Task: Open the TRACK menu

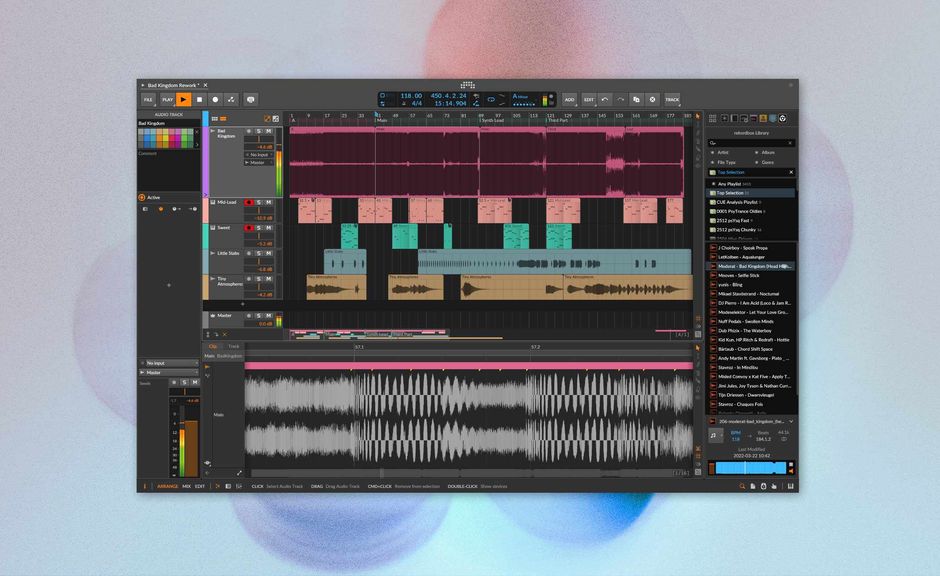Action: point(672,99)
